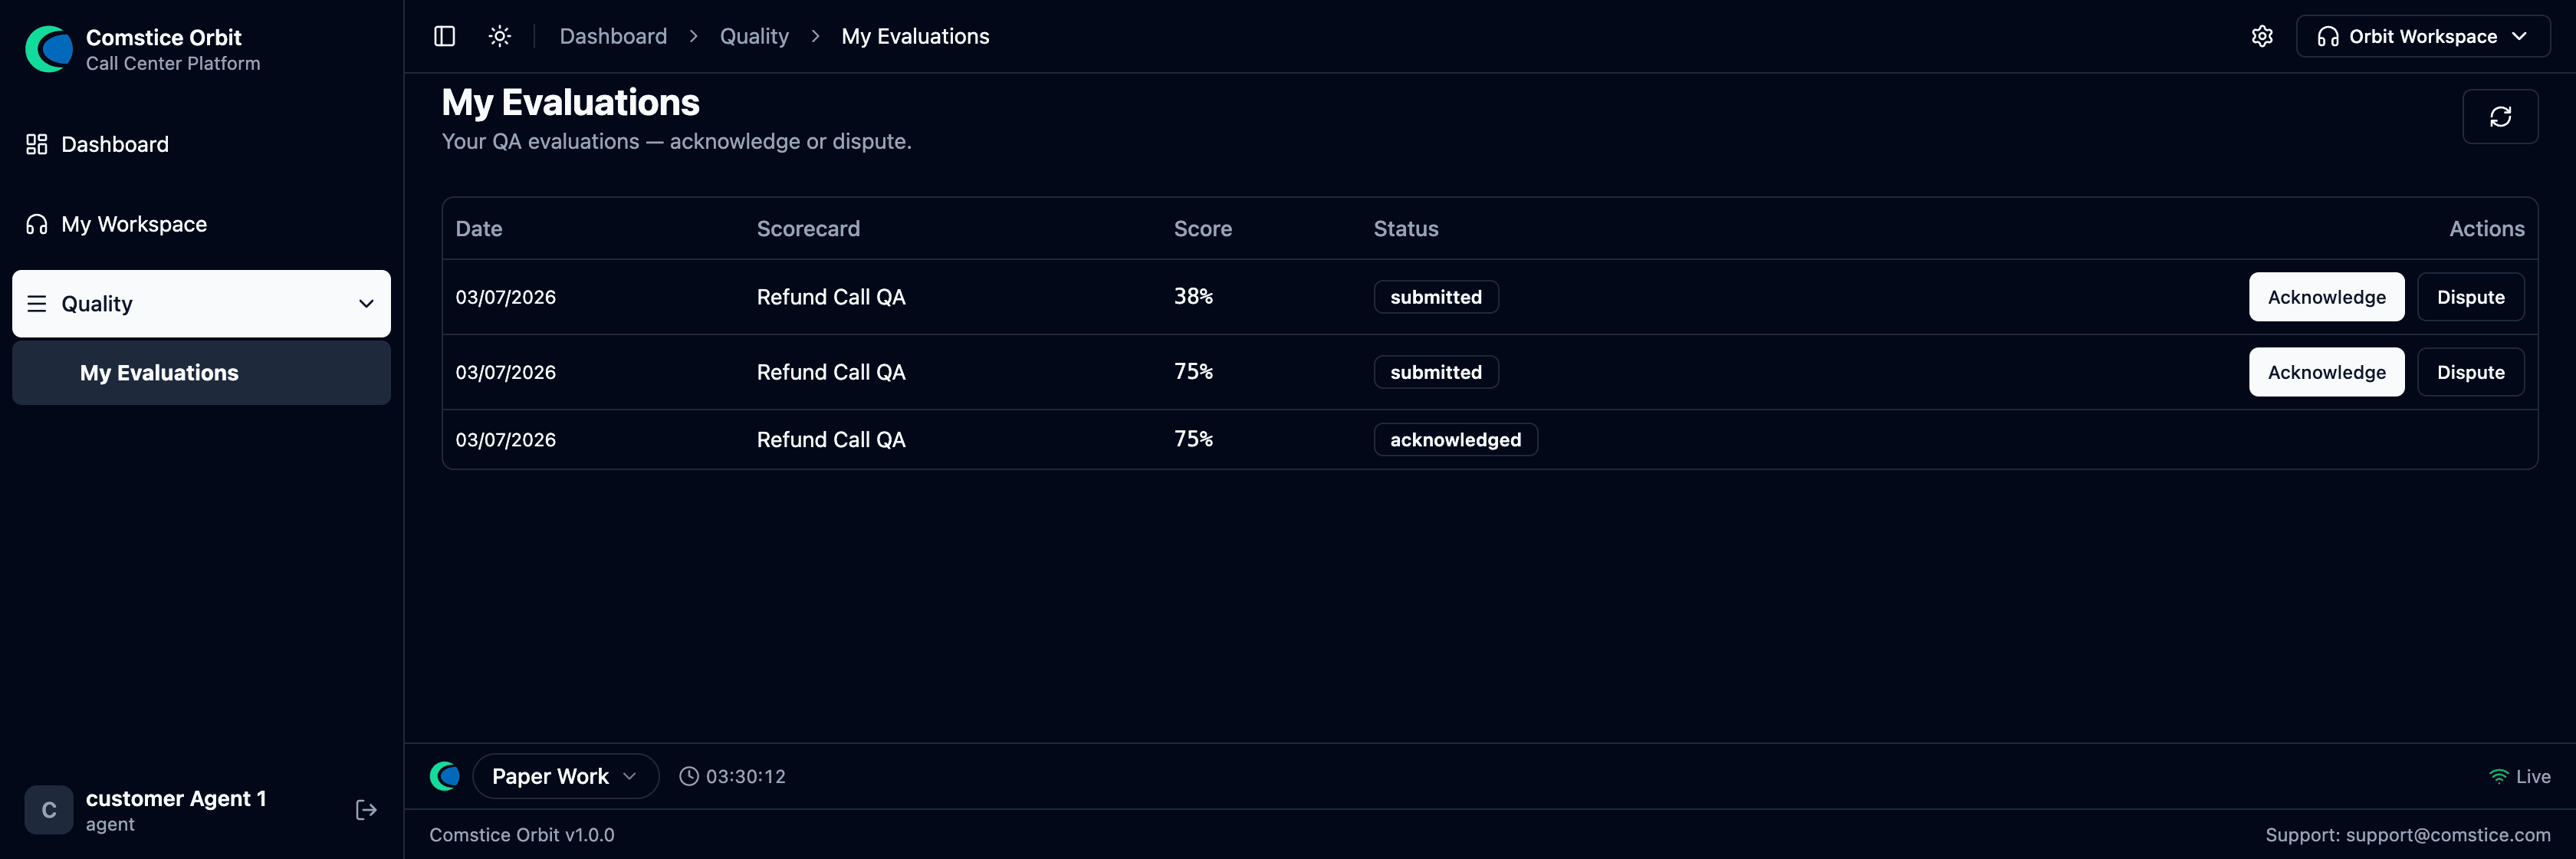Click Refund Call QA in acknowledged row
2576x859 pixels.
point(831,440)
